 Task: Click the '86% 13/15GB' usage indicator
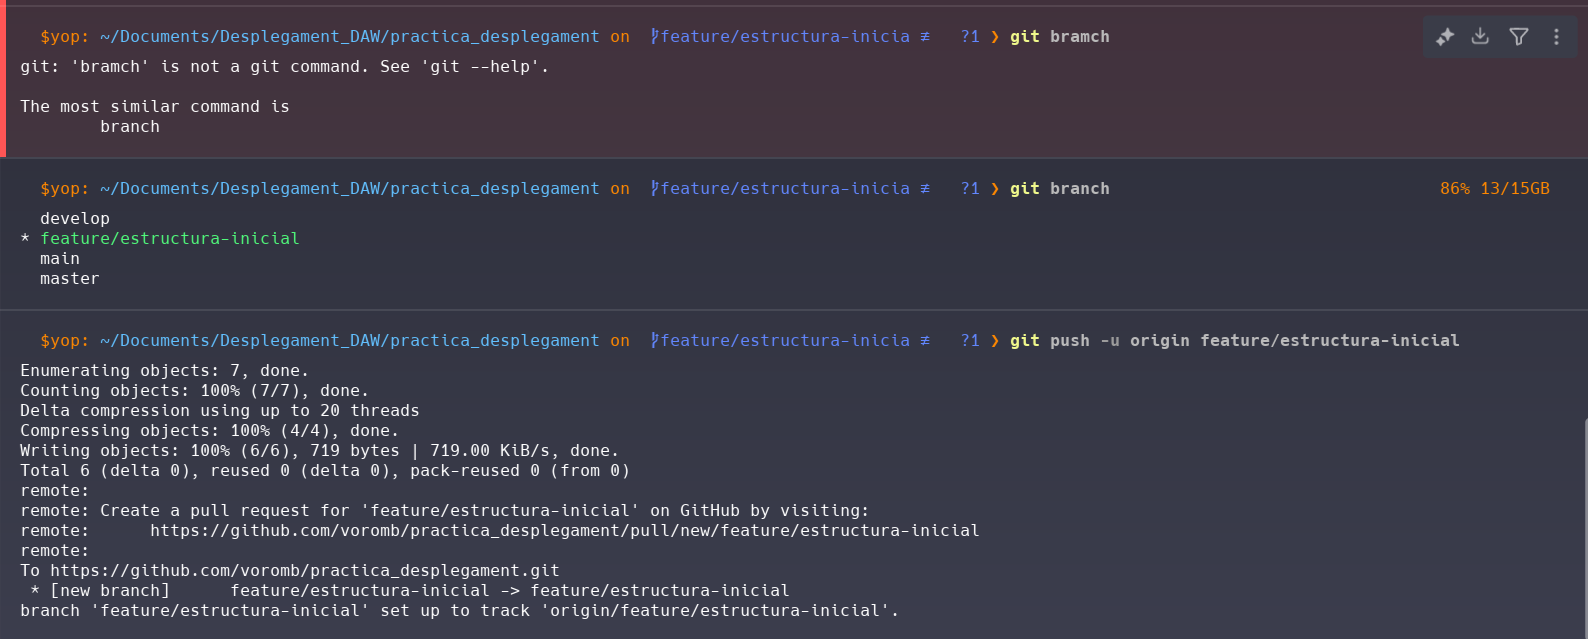pyautogui.click(x=1494, y=189)
